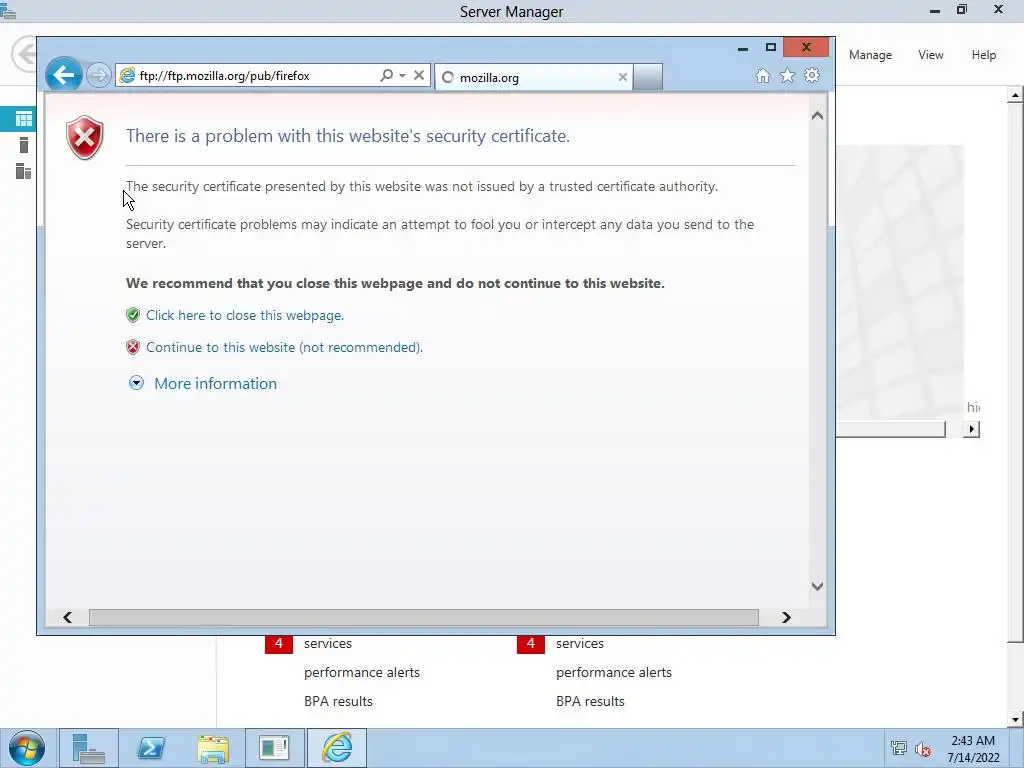
Task: Click the horizontal scroll left arrow
Action: click(x=67, y=617)
